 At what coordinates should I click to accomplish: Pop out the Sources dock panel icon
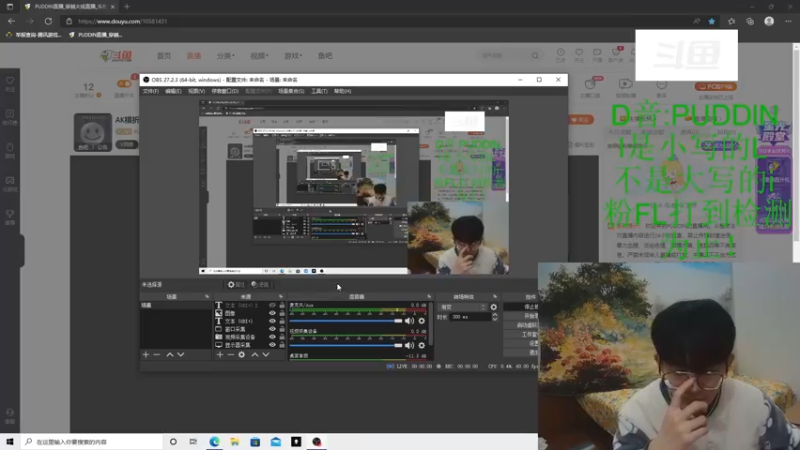[x=281, y=296]
